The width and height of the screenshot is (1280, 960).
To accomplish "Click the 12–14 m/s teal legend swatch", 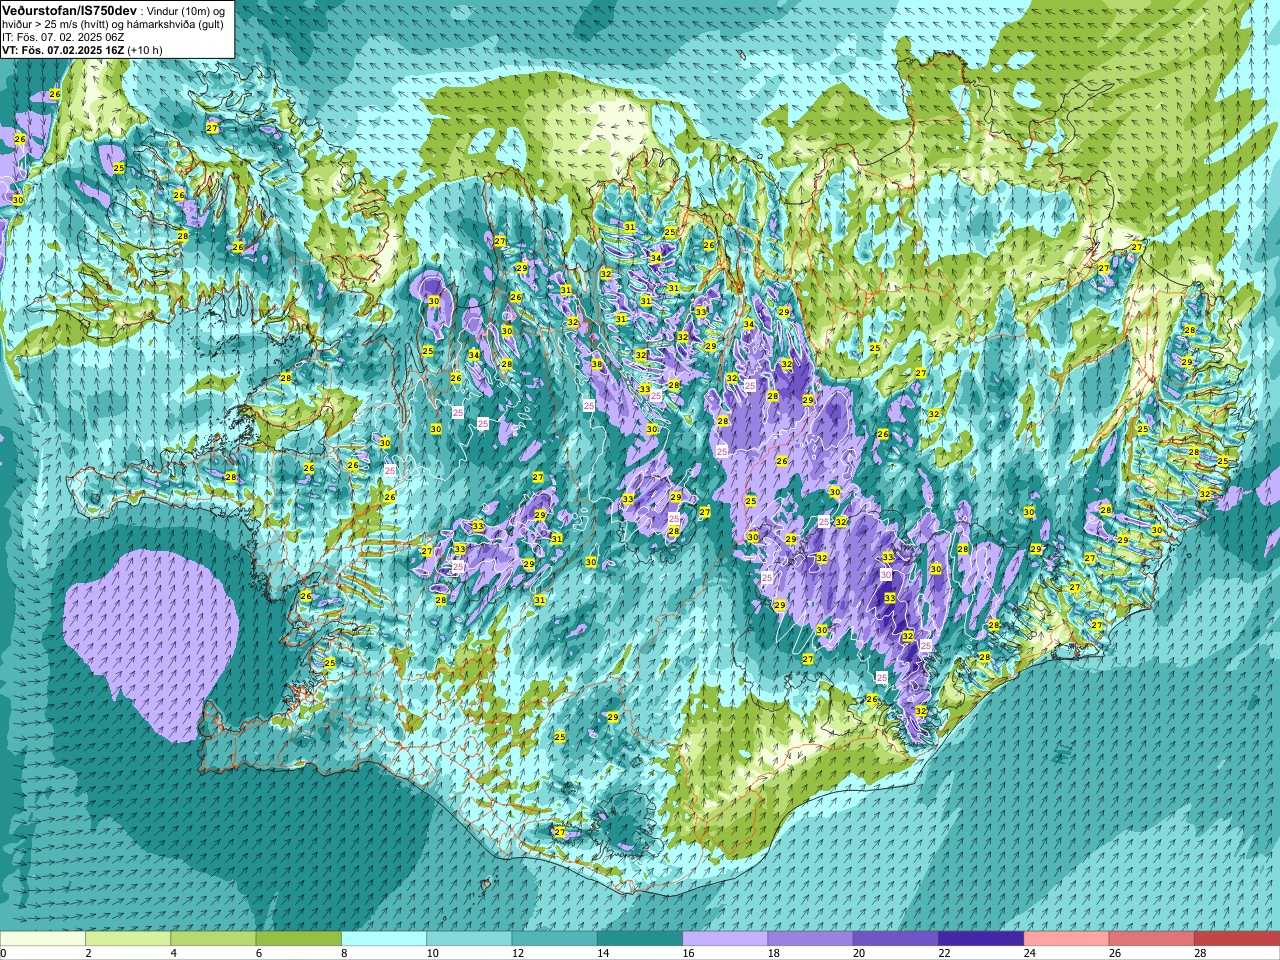I will tap(555, 939).
